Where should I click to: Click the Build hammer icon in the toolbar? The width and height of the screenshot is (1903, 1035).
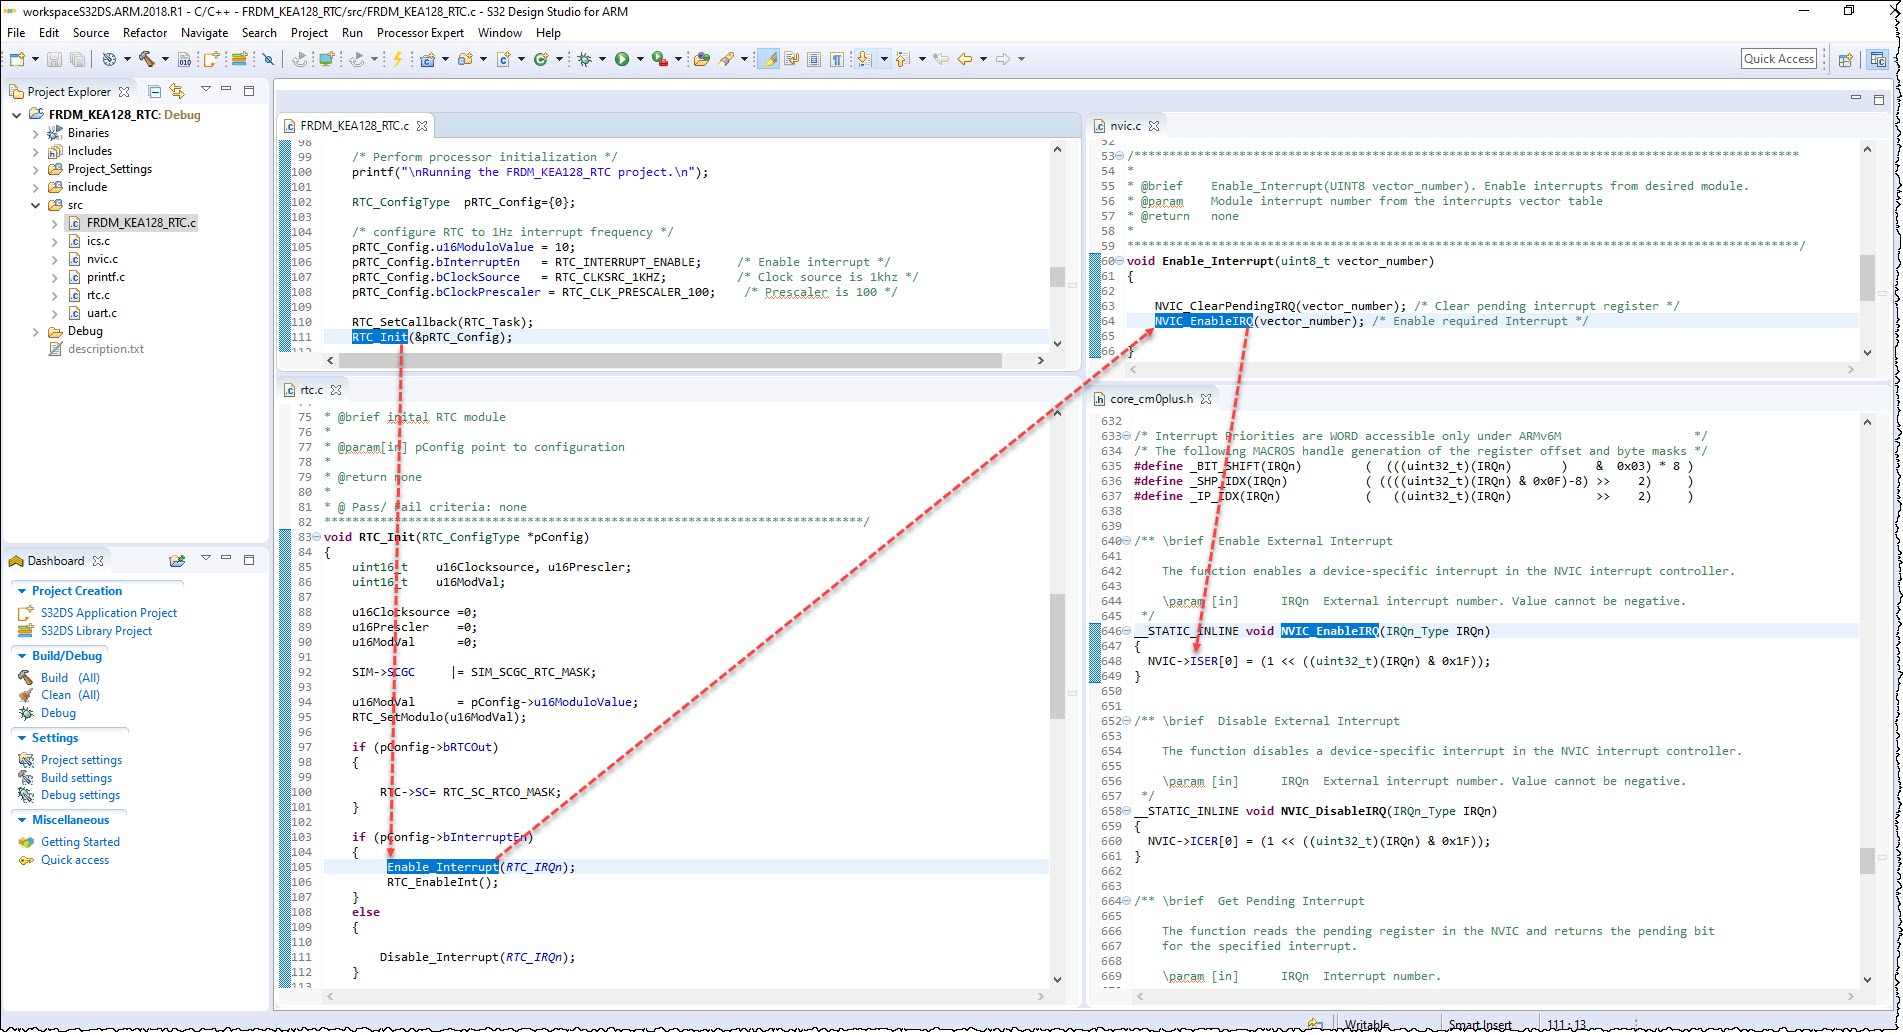[x=145, y=58]
